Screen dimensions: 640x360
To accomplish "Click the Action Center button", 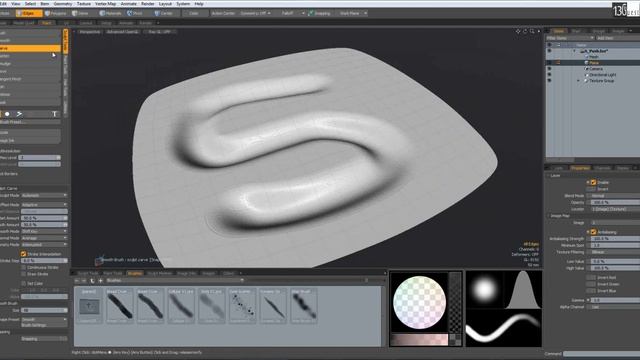I will pyautogui.click(x=223, y=13).
